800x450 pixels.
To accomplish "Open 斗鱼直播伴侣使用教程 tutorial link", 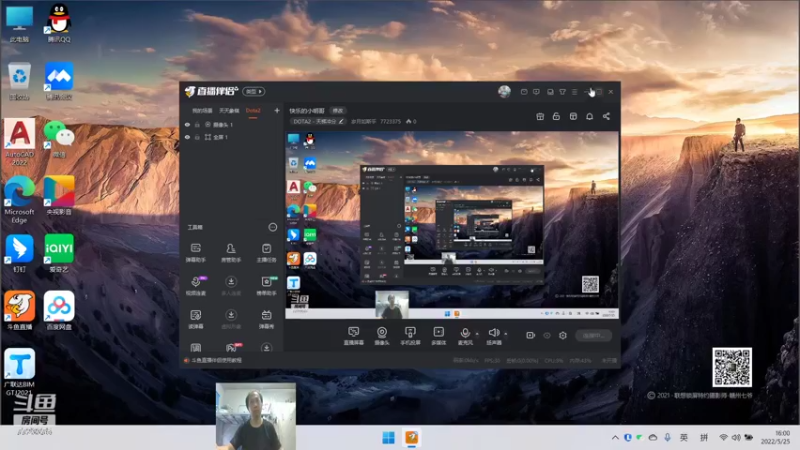I will click(216, 360).
